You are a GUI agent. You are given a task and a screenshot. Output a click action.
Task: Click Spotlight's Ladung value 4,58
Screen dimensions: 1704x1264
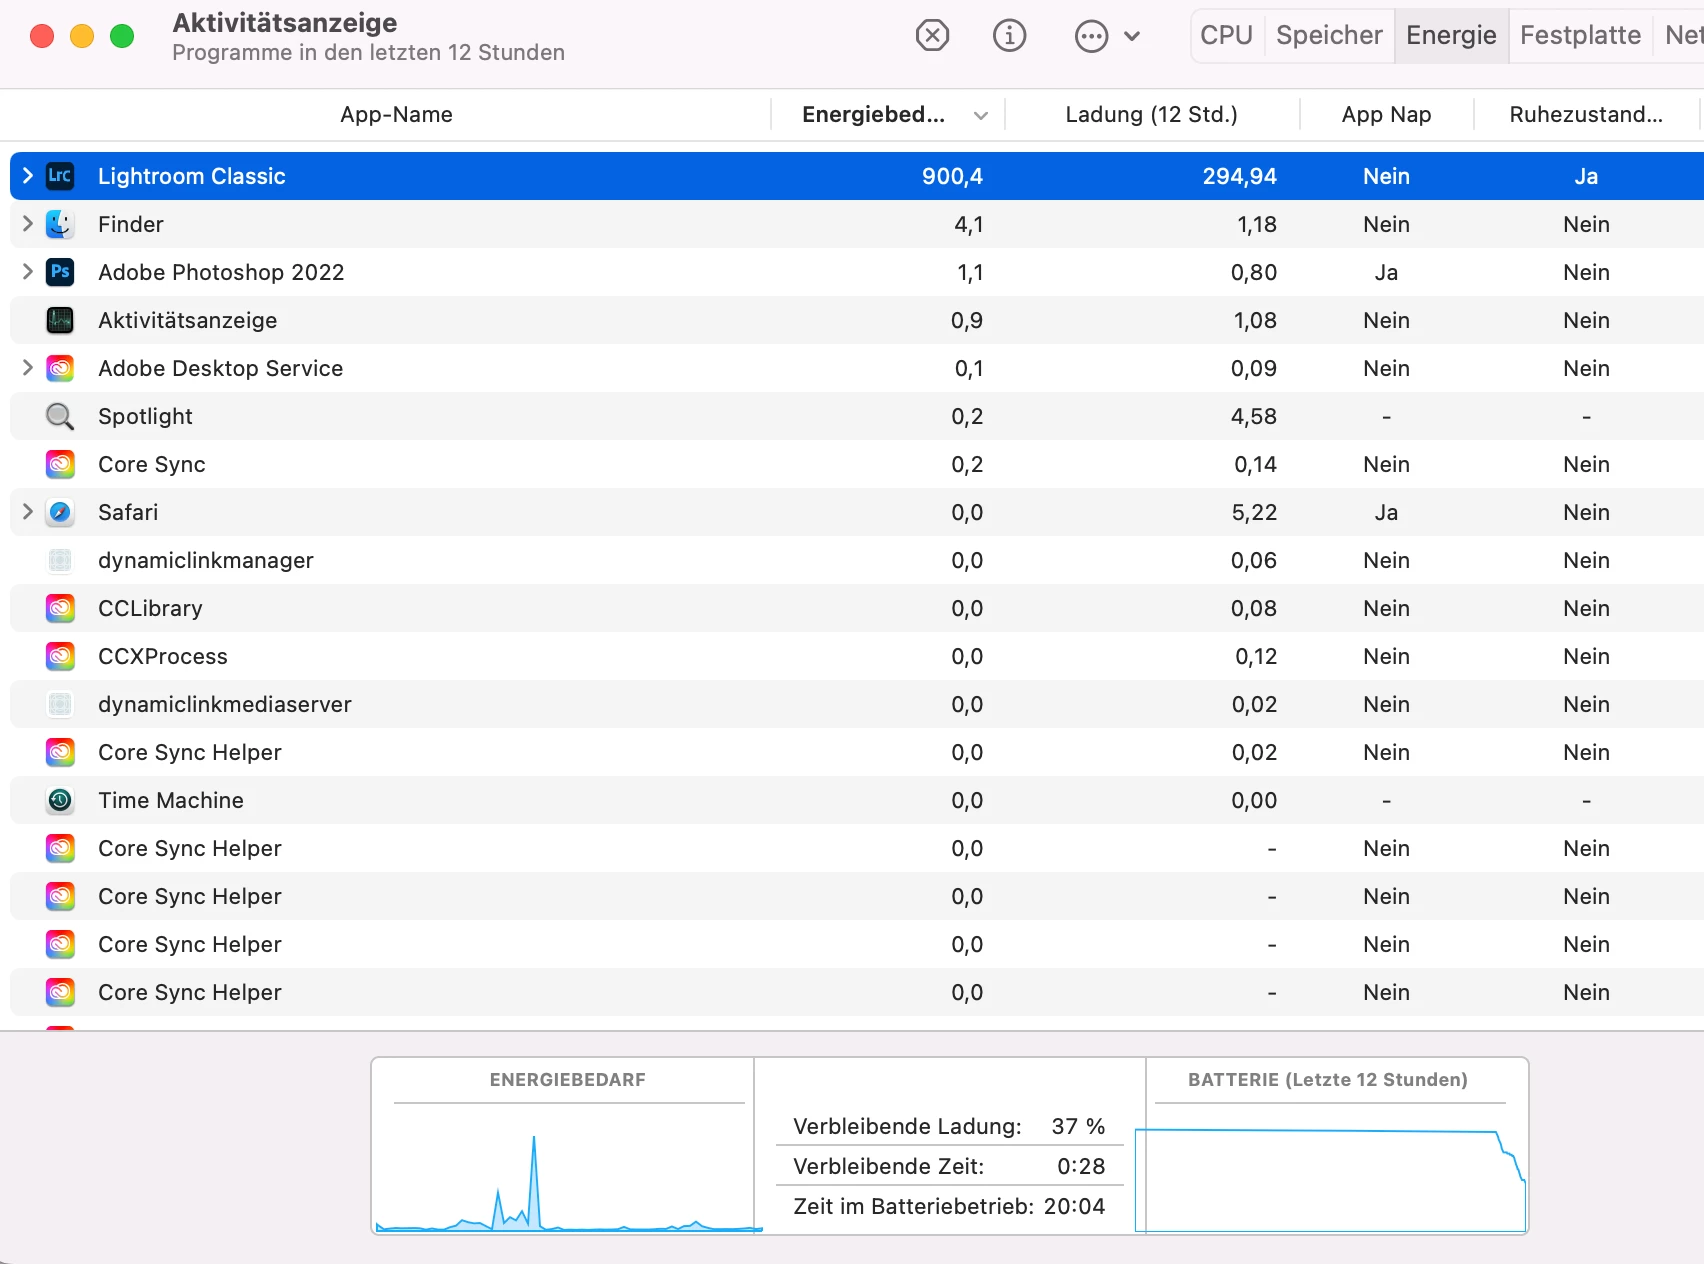click(x=1254, y=416)
